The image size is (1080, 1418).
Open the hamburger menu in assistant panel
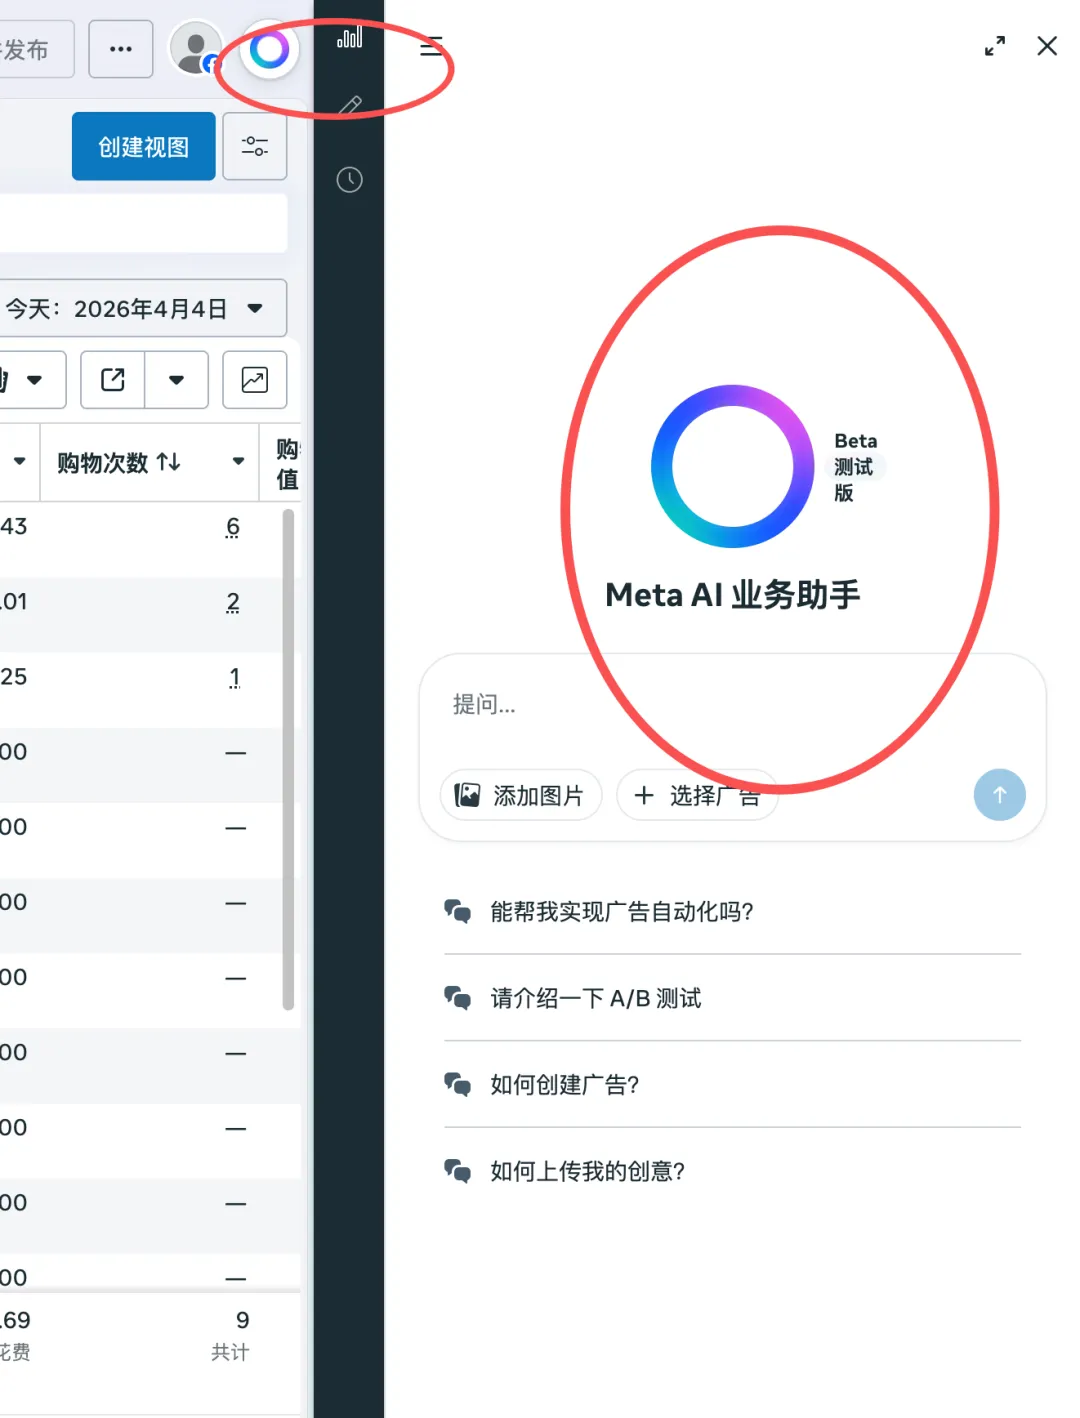(431, 47)
